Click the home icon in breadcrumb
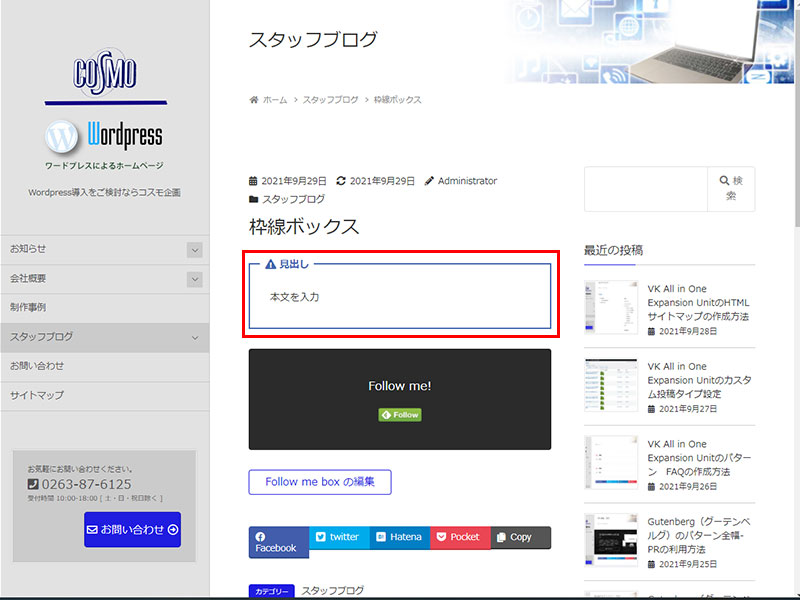800x600 pixels. pos(254,100)
